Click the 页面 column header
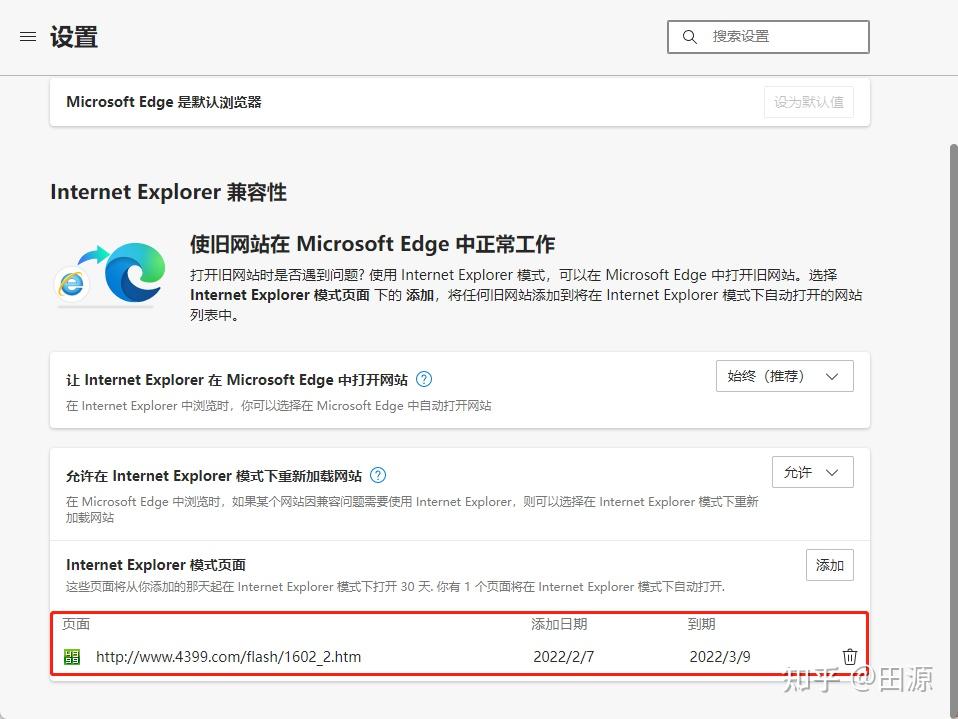 coord(76,624)
